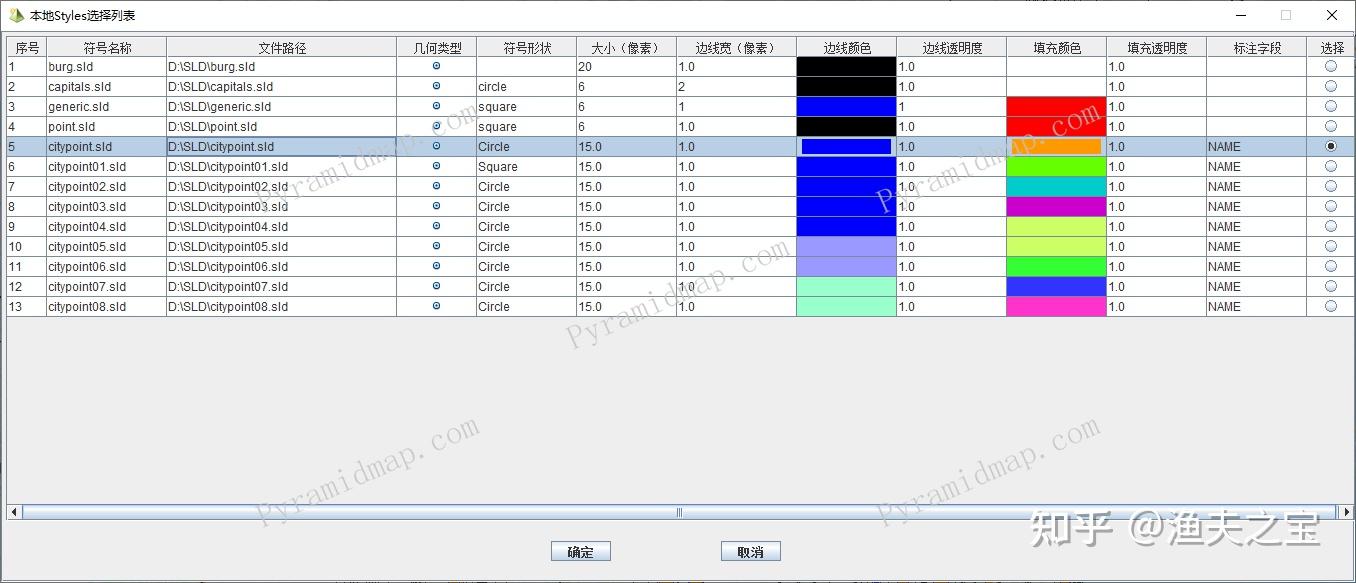This screenshot has height=583, width=1356.
Task: Select the radio button for citypoint08.sld
Action: point(1330,306)
